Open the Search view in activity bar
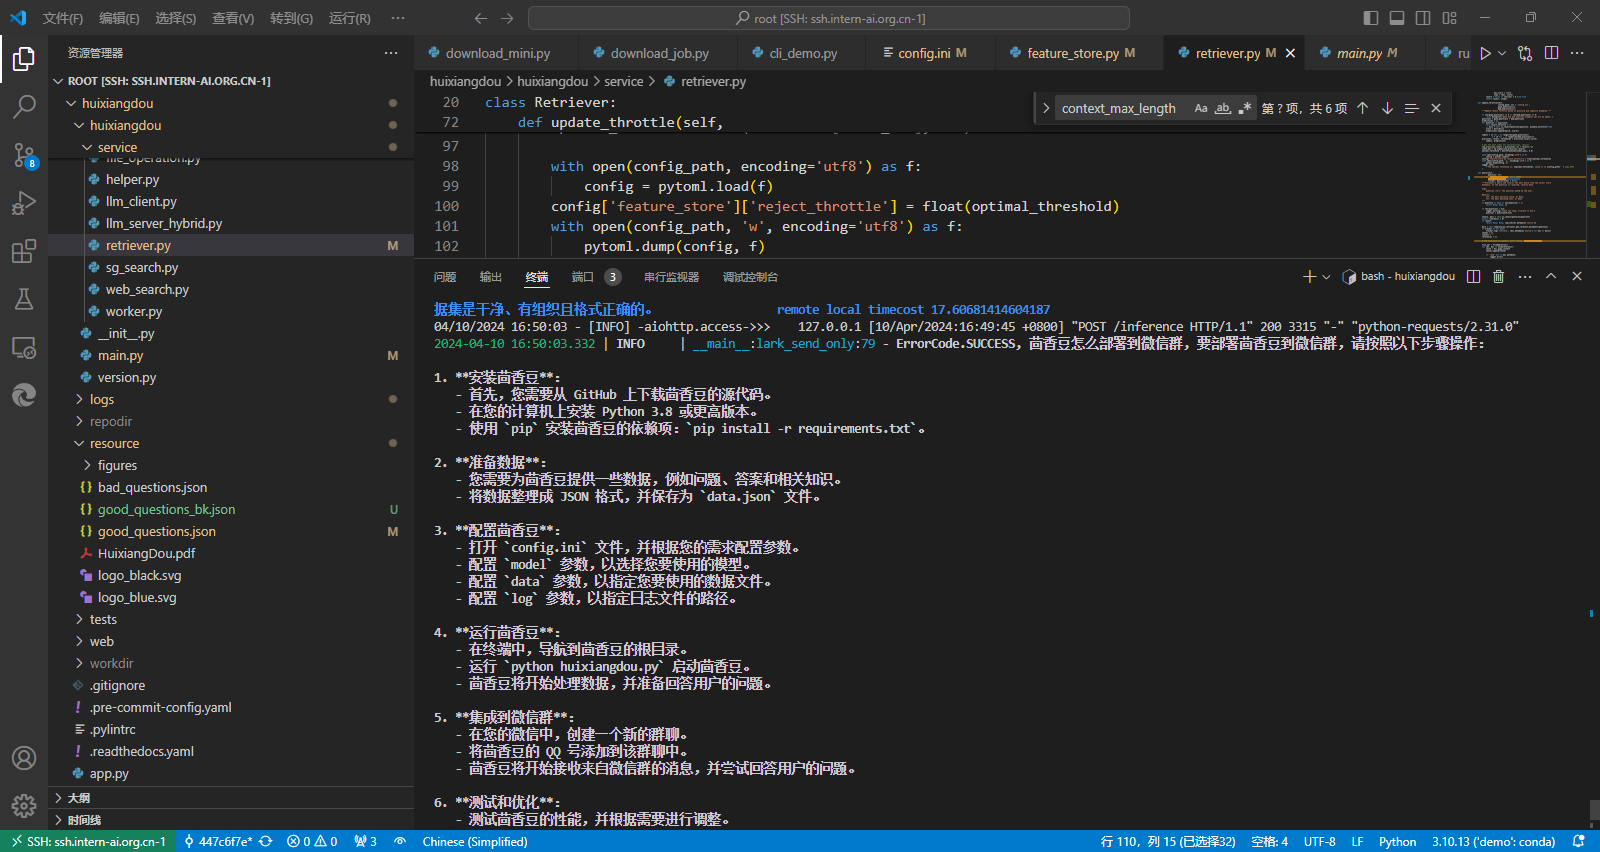Screen dimensions: 1600x852 [x=24, y=106]
